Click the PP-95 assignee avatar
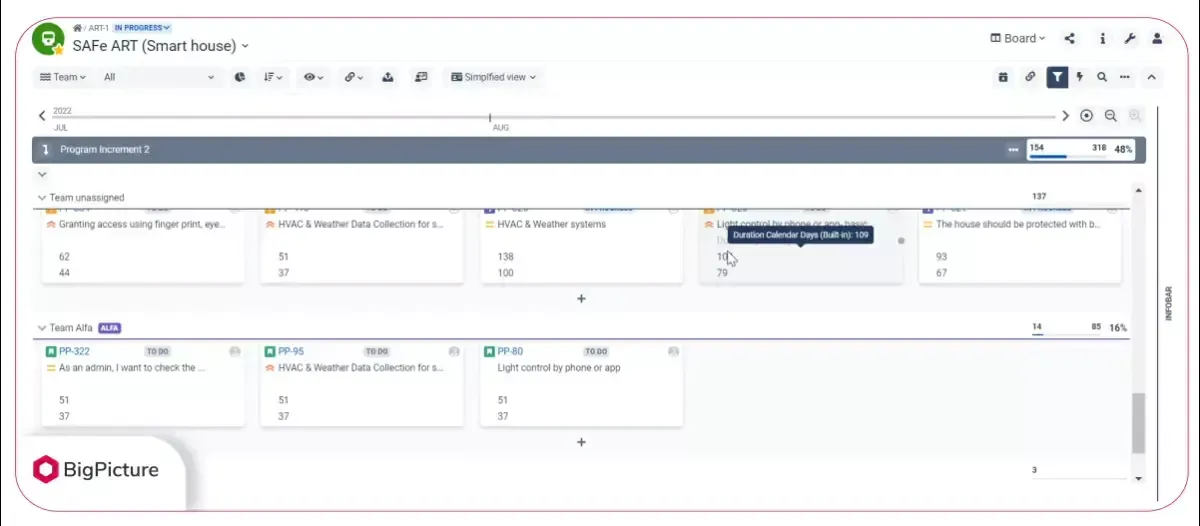 454,352
